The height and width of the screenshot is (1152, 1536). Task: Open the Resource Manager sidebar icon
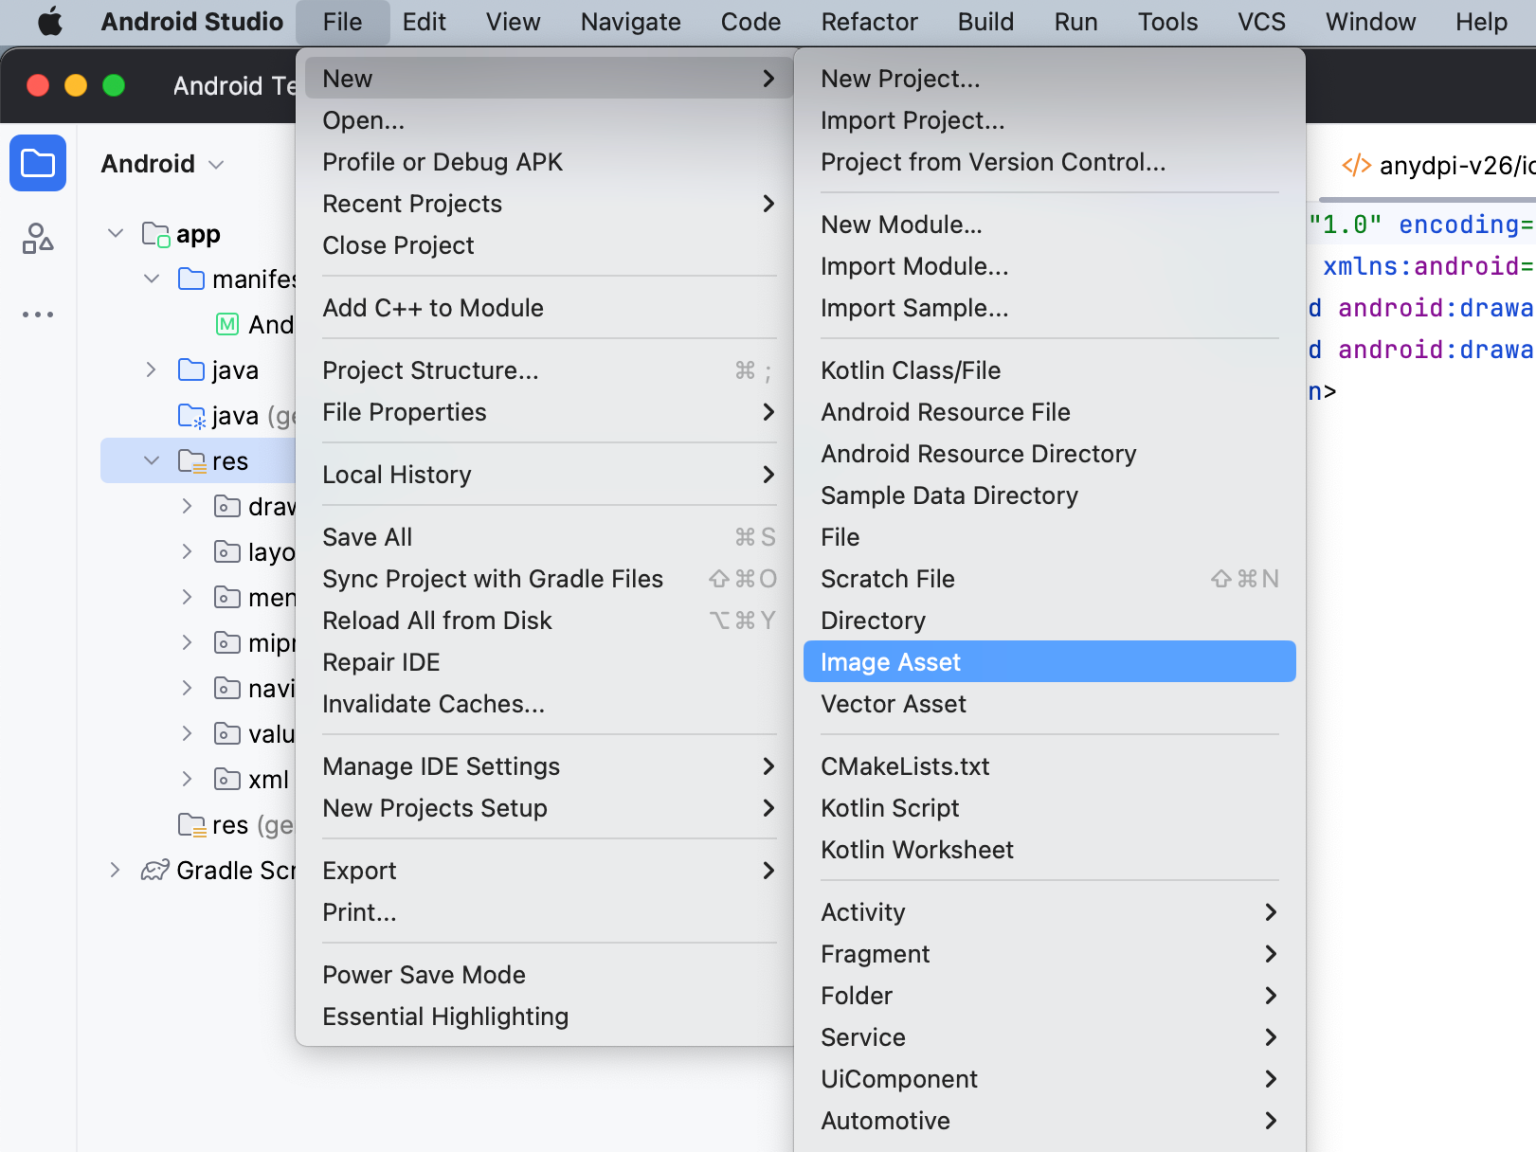point(38,238)
